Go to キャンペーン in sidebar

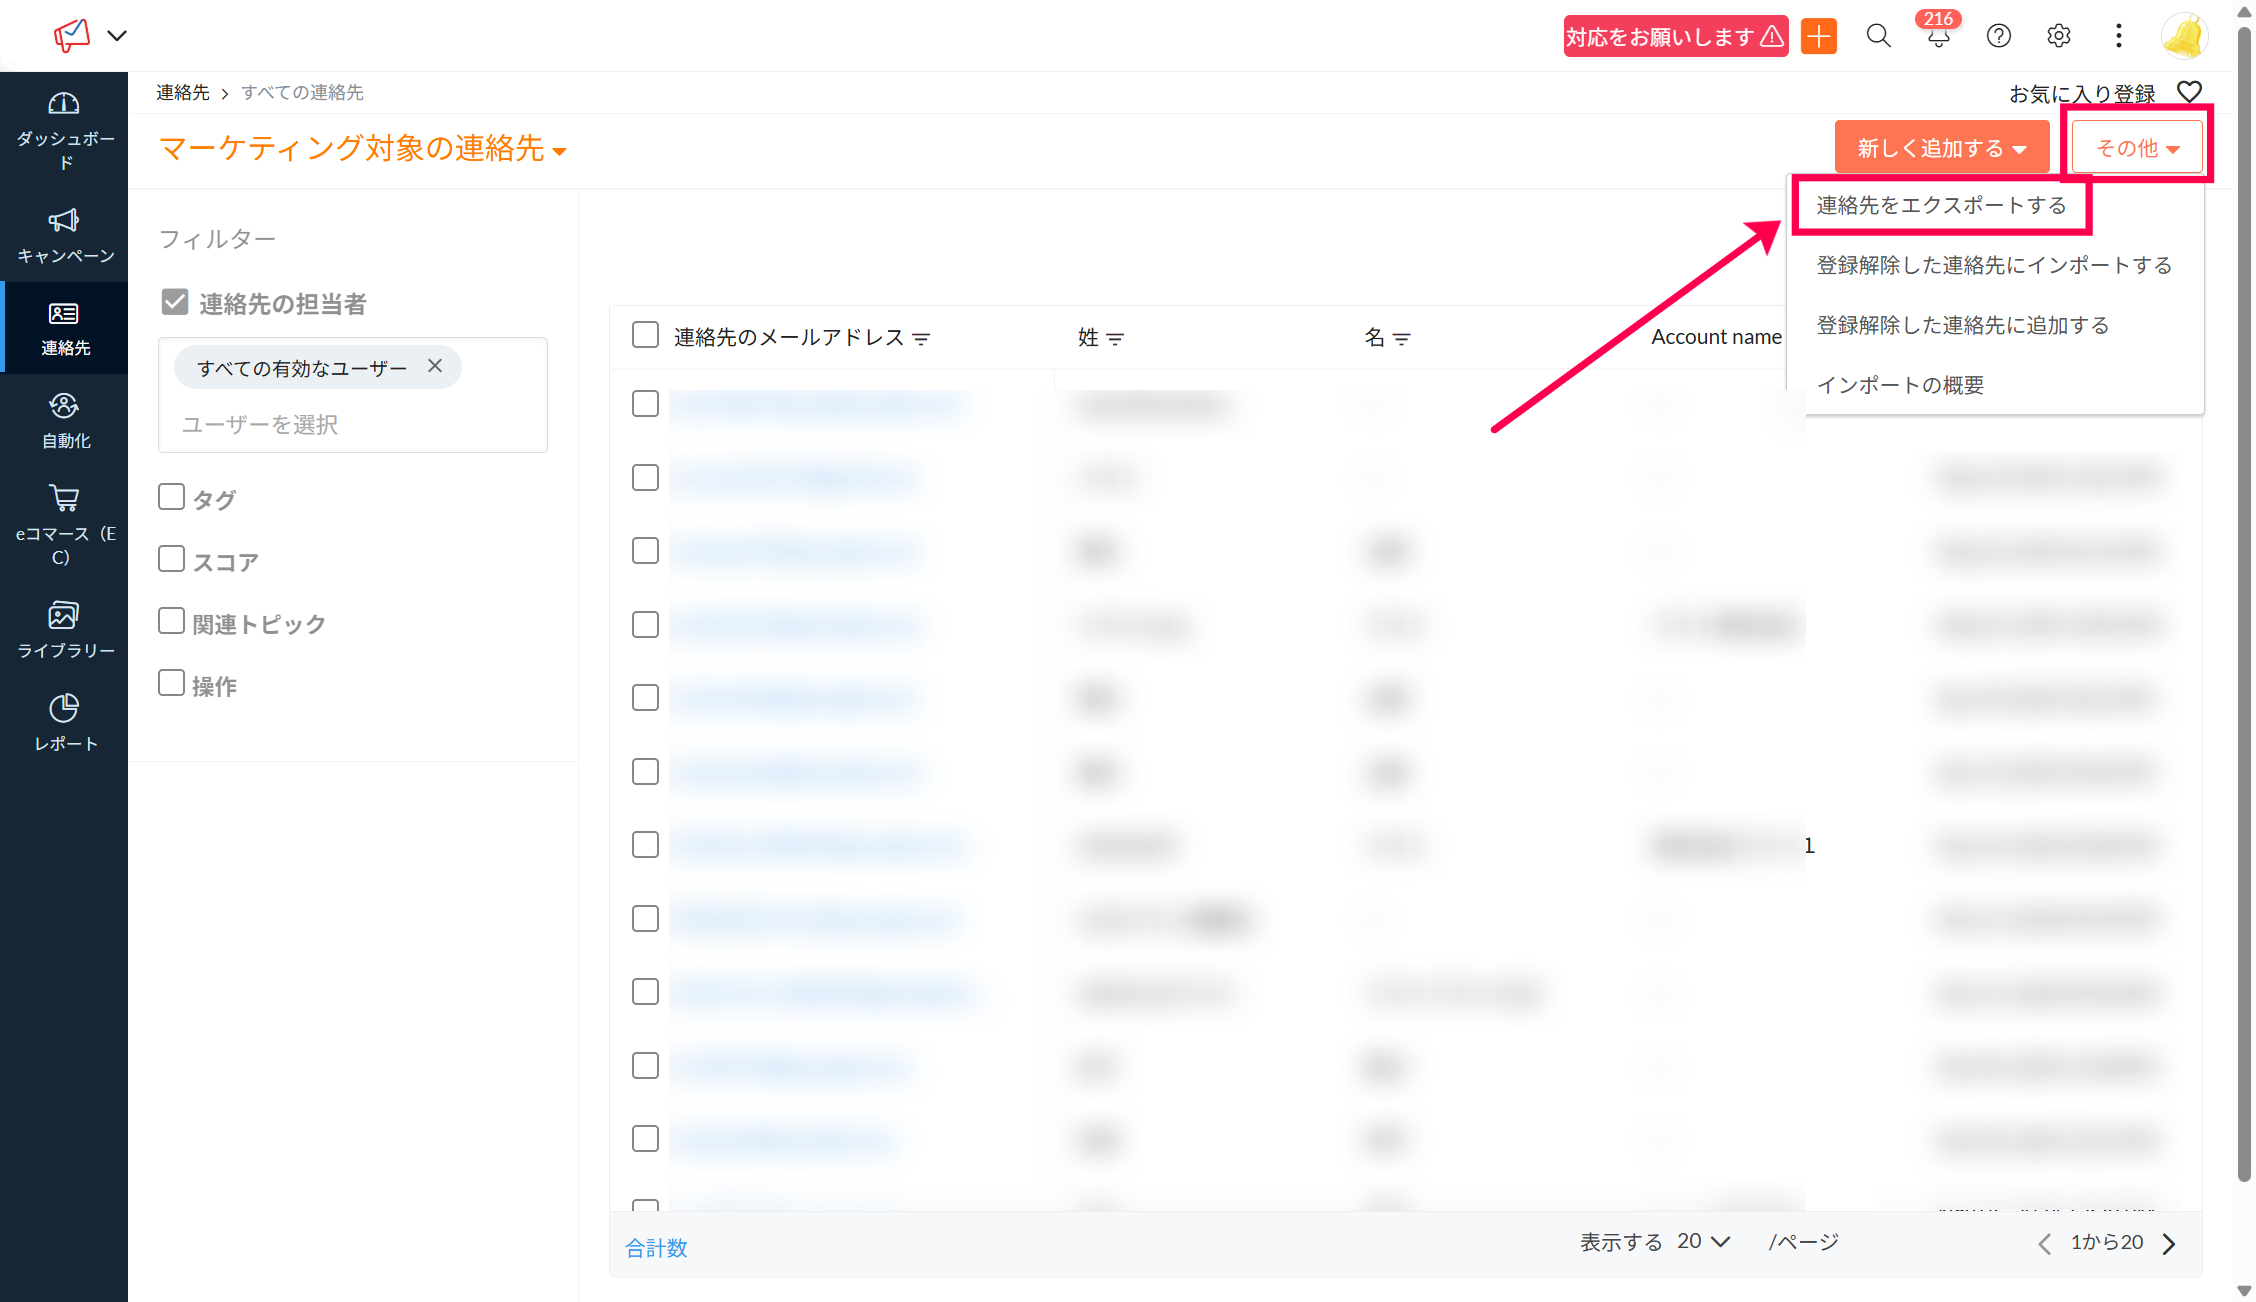(64, 235)
